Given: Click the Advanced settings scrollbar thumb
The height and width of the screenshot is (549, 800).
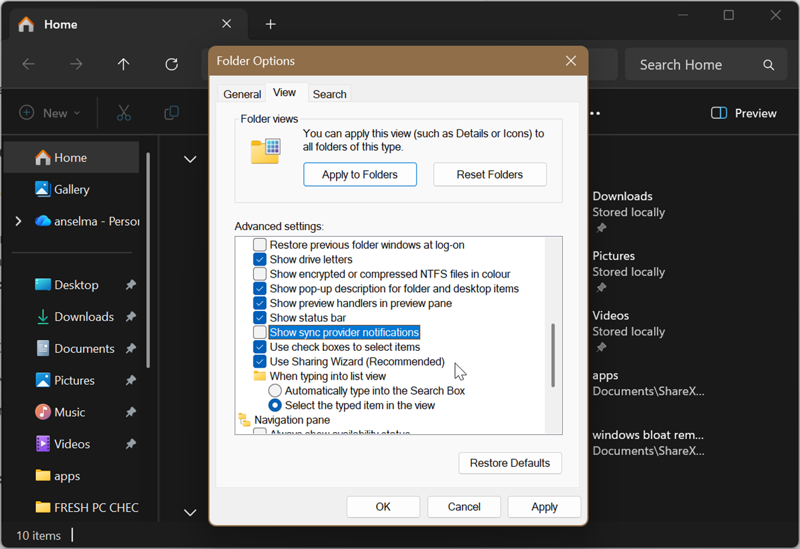Looking at the screenshot, I should pyautogui.click(x=553, y=355).
